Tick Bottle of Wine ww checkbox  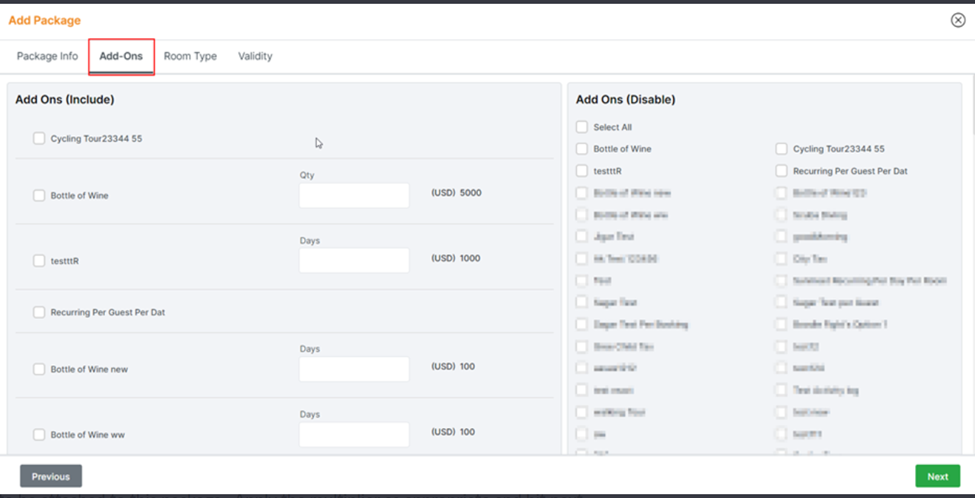(x=39, y=435)
